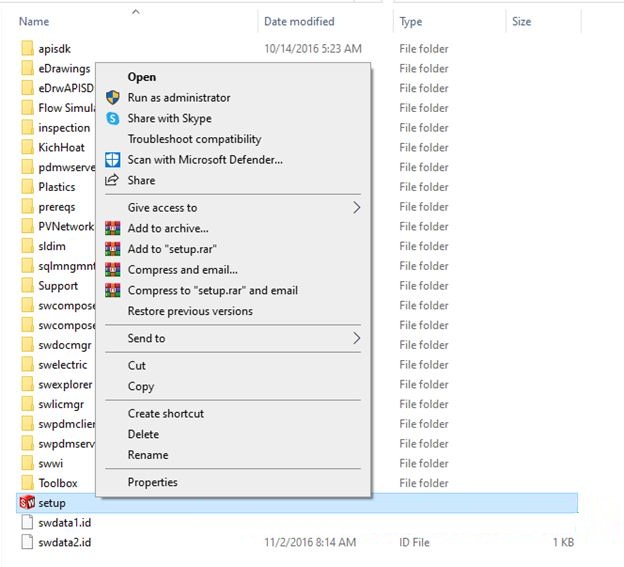Click the apisdk folder icon
624x567 pixels.
27,48
